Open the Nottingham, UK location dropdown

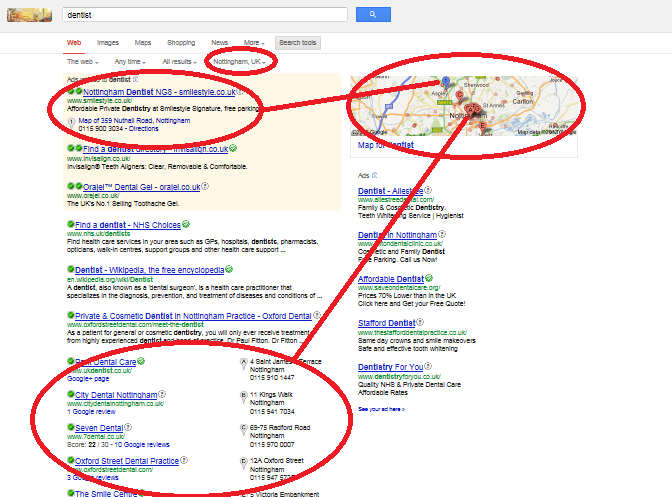click(240, 62)
